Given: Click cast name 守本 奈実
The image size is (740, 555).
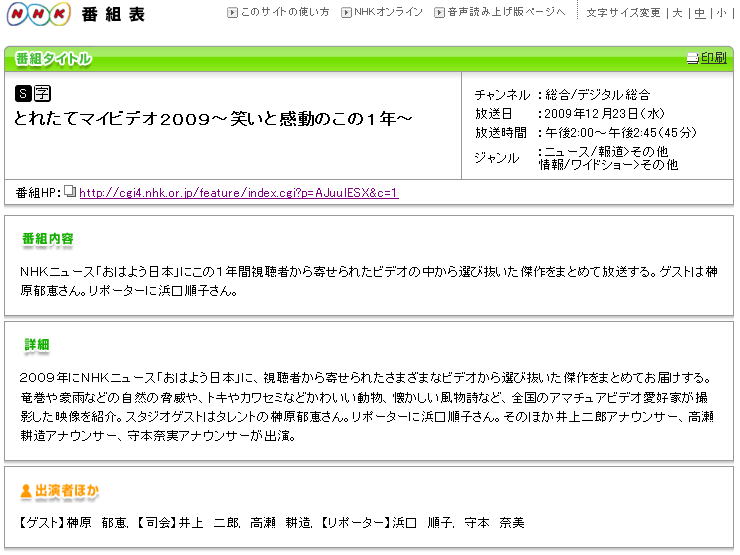Looking at the screenshot, I should (494, 522).
